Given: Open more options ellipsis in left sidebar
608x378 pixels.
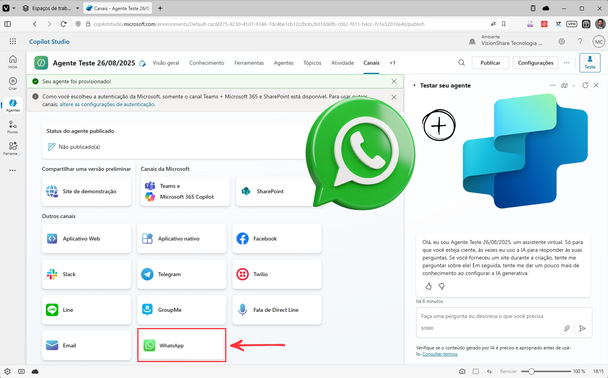Looking at the screenshot, I should tap(13, 170).
